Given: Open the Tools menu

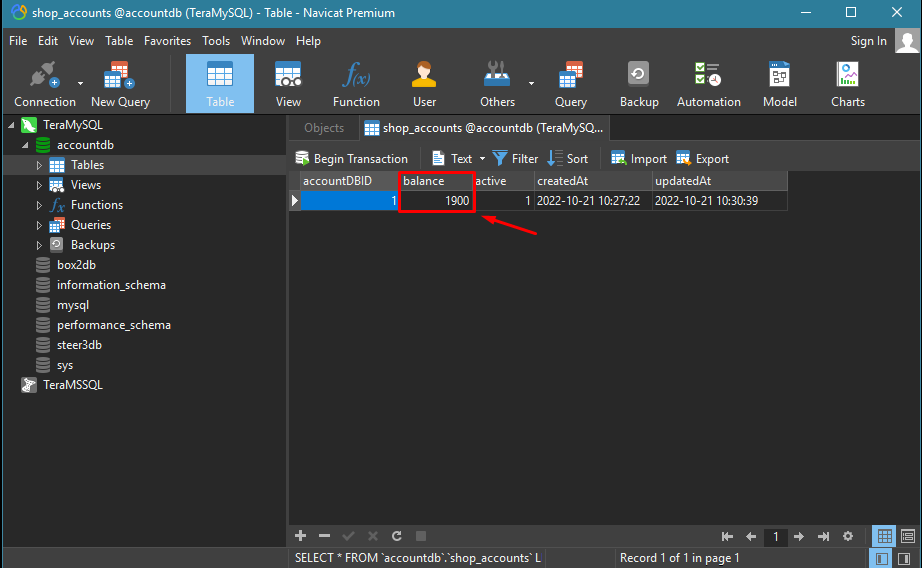Looking at the screenshot, I should coord(216,41).
